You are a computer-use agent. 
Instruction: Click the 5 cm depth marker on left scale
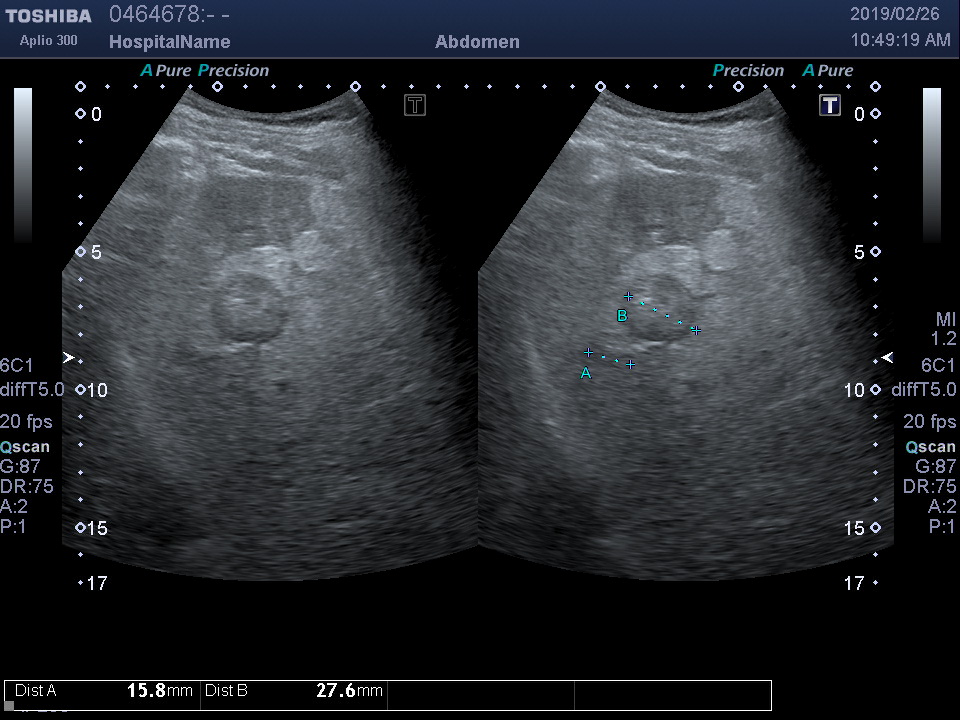click(81, 252)
